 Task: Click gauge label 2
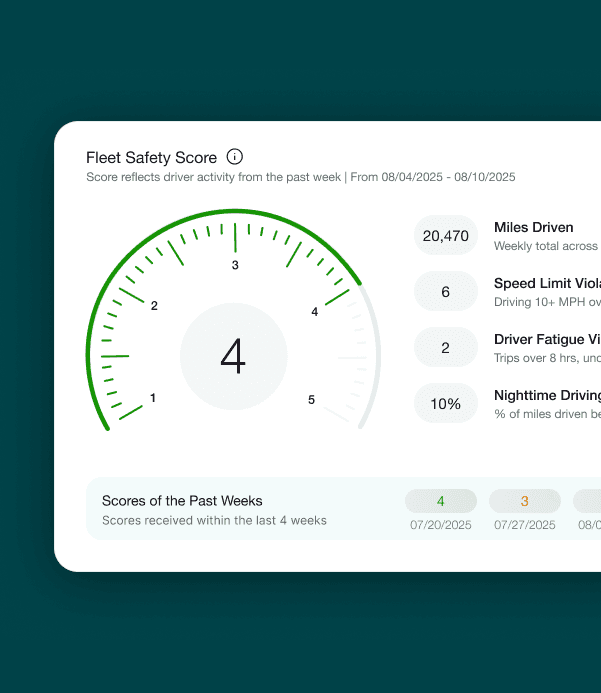click(154, 305)
